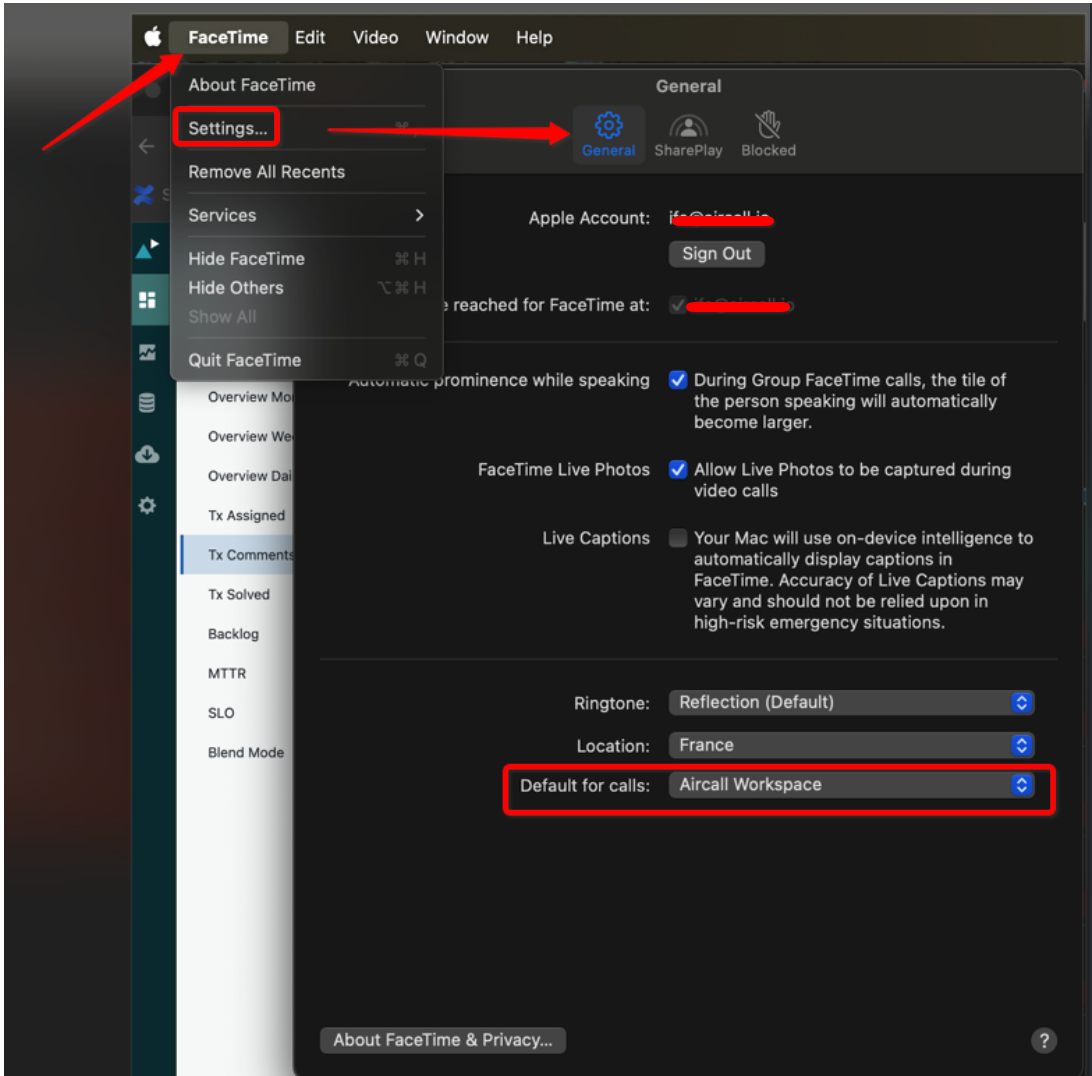Open the Ringtone dropdown
Image resolution: width=1092 pixels, height=1076 pixels.
(851, 702)
